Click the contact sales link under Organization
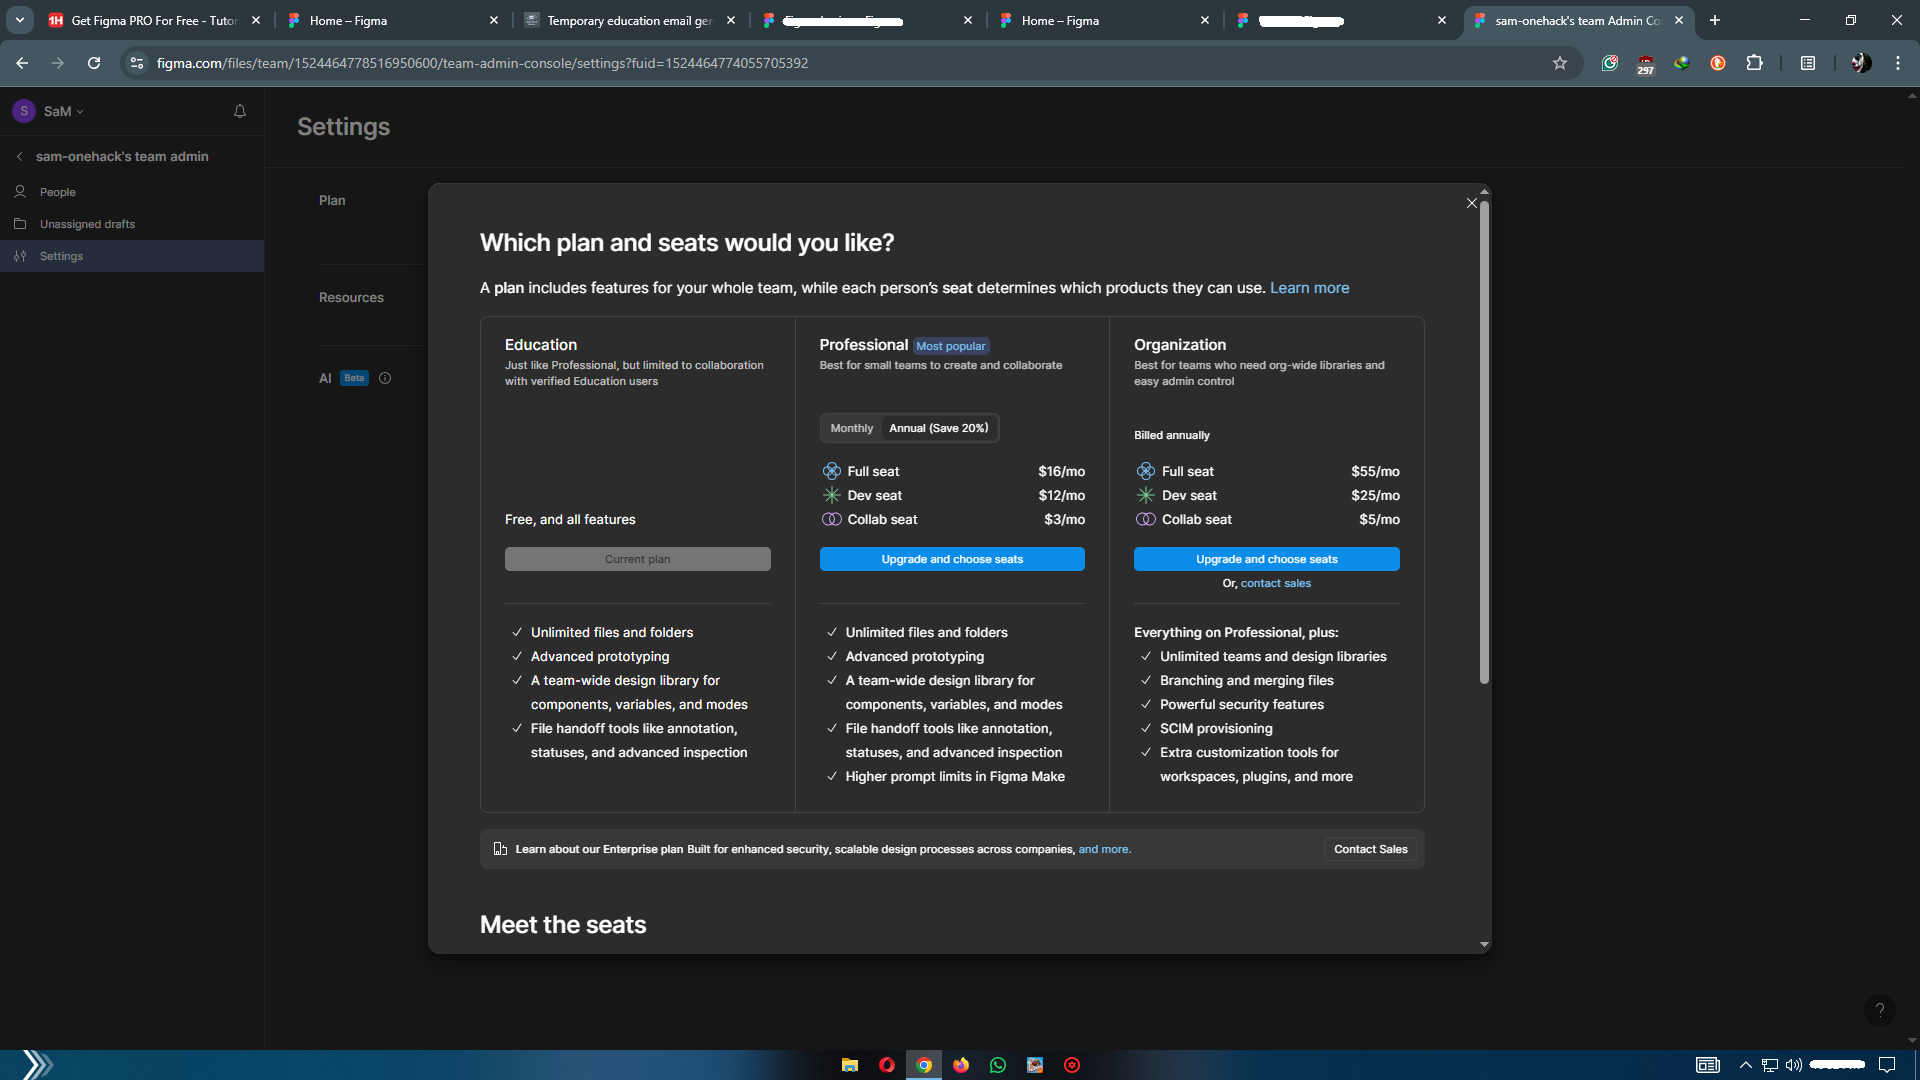The height and width of the screenshot is (1080, 1920). tap(1275, 583)
